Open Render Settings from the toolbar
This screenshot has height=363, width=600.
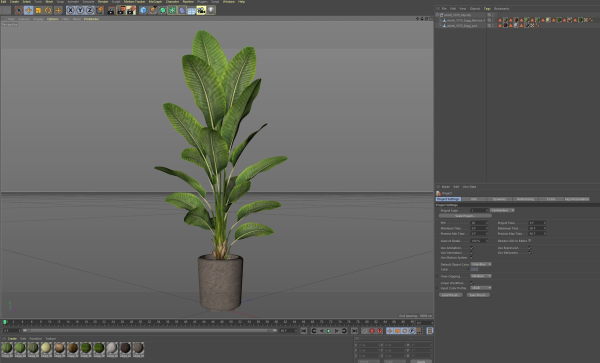pyautogui.click(x=131, y=10)
